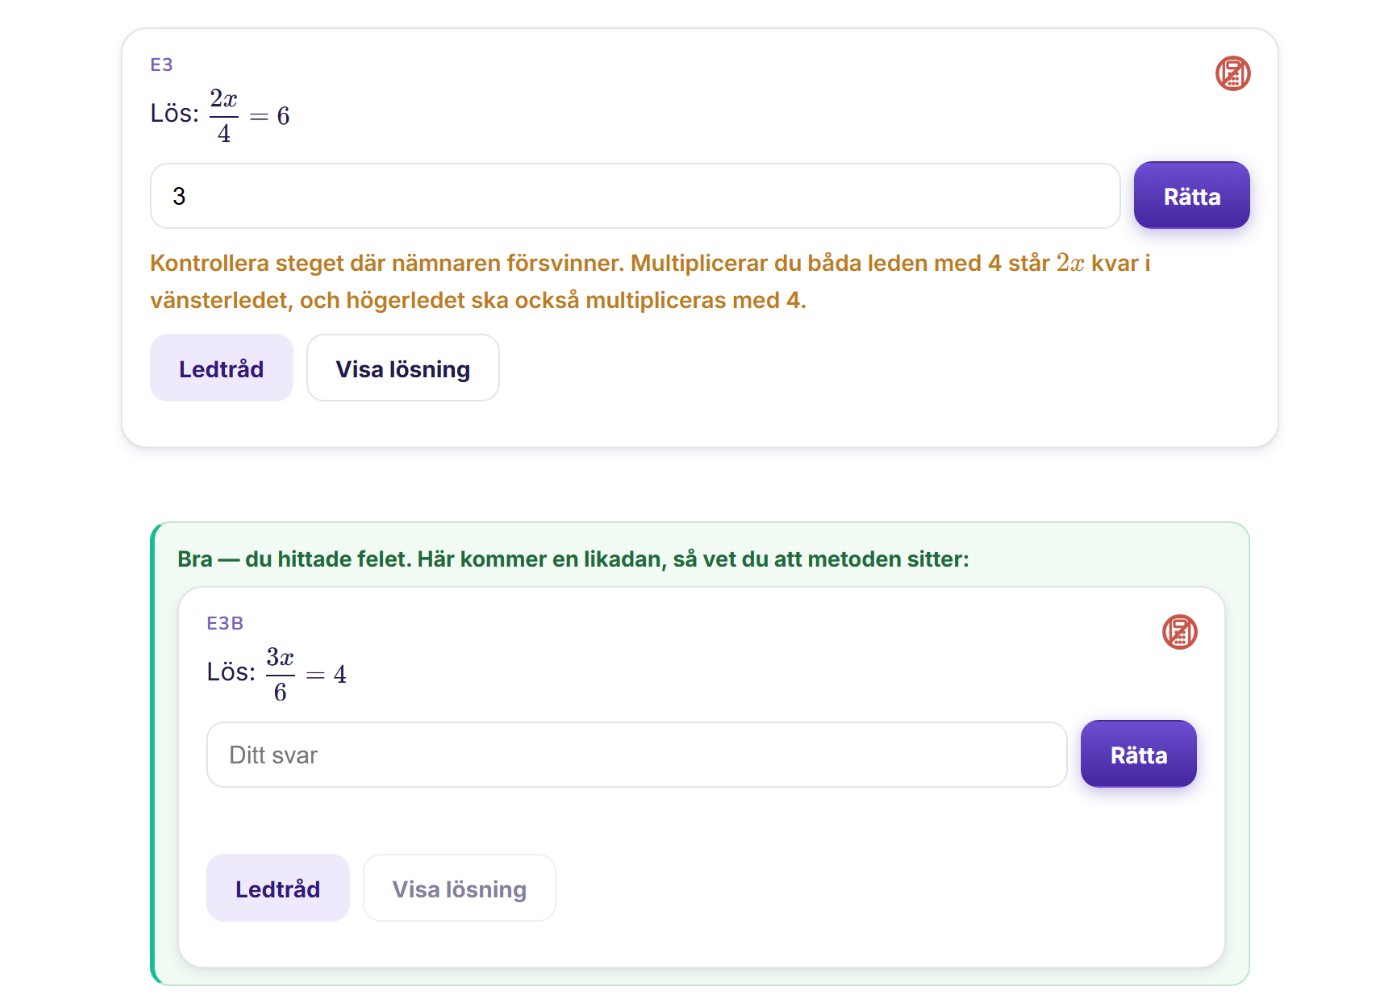Click the no-calculator icon in exercise E3
The height and width of the screenshot is (1000, 1400).
1232,73
